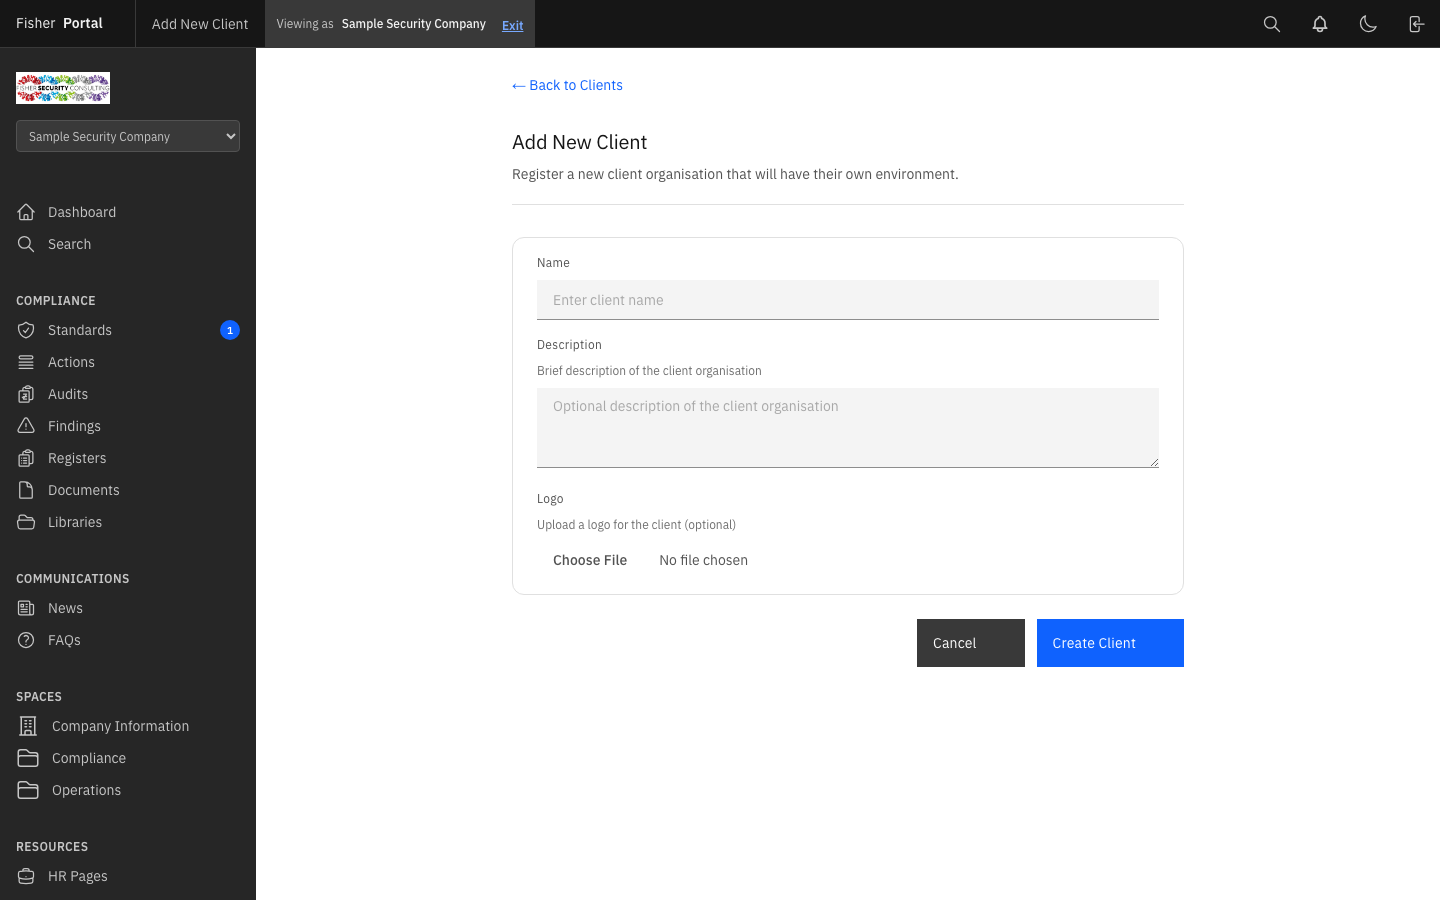Open the search magnifier in the top bar
Screen dimensions: 1440x900
point(1272,23)
